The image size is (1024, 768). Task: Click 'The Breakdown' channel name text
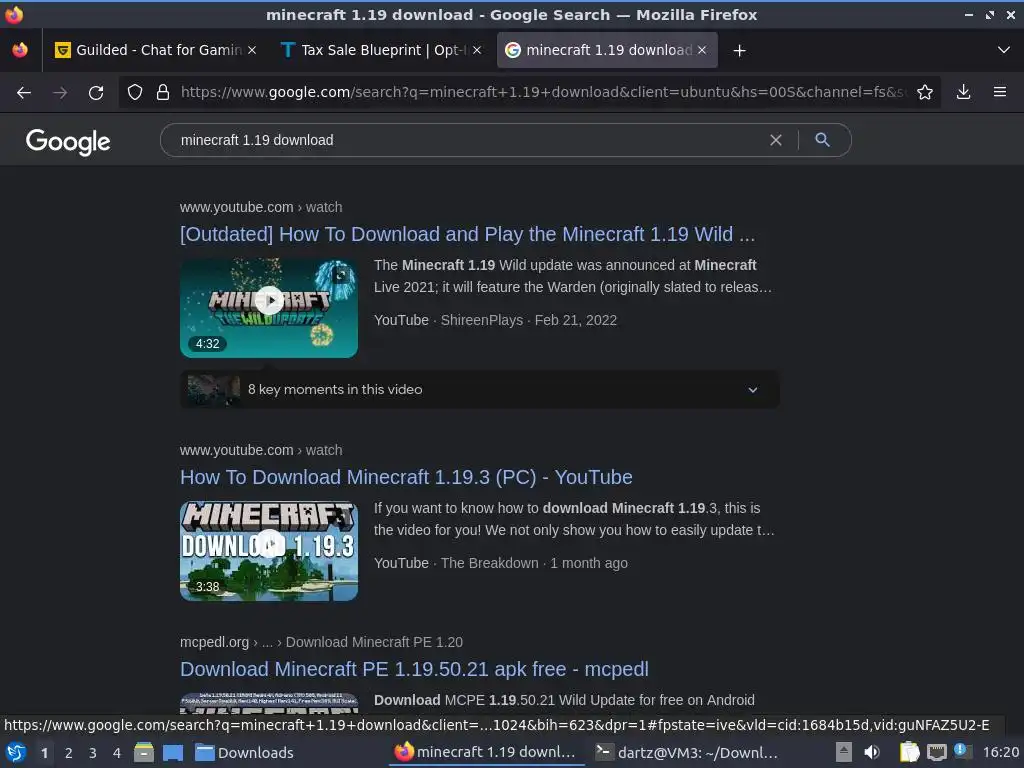[x=489, y=563]
